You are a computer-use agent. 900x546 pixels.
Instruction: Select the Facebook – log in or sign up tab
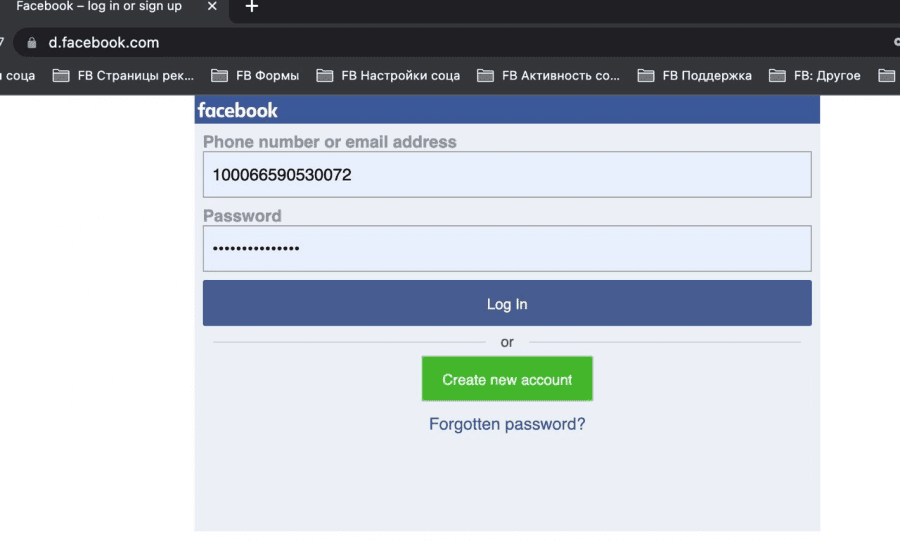pyautogui.click(x=99, y=6)
